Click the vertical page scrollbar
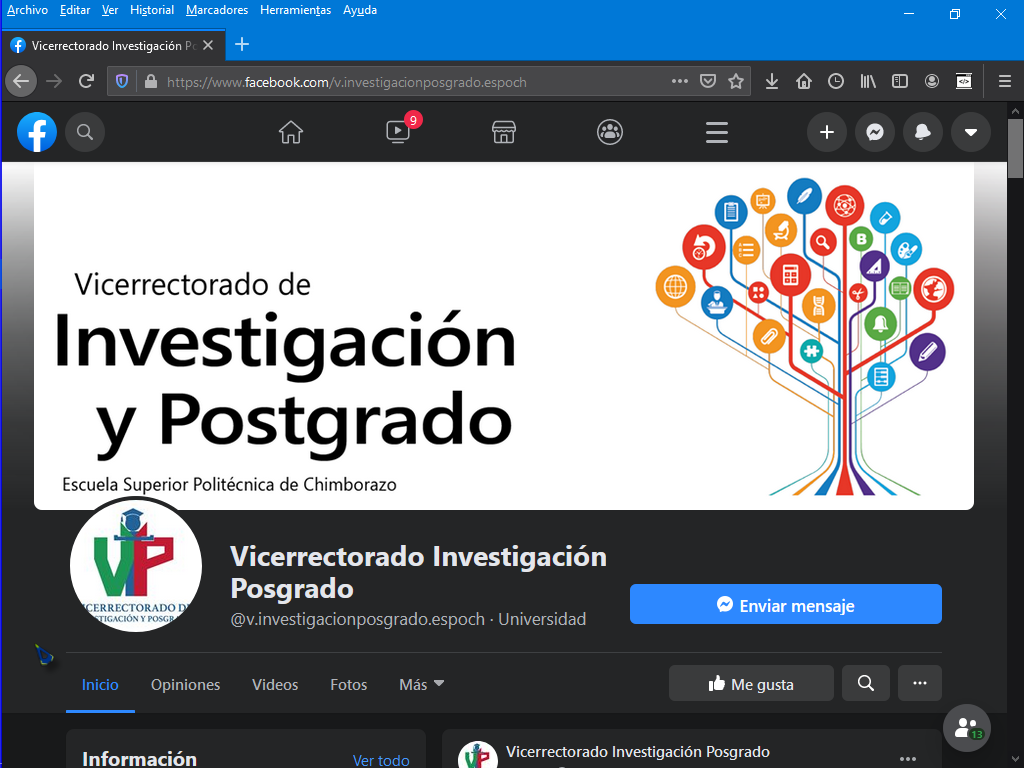Image resolution: width=1024 pixels, height=768 pixels. point(1015,400)
